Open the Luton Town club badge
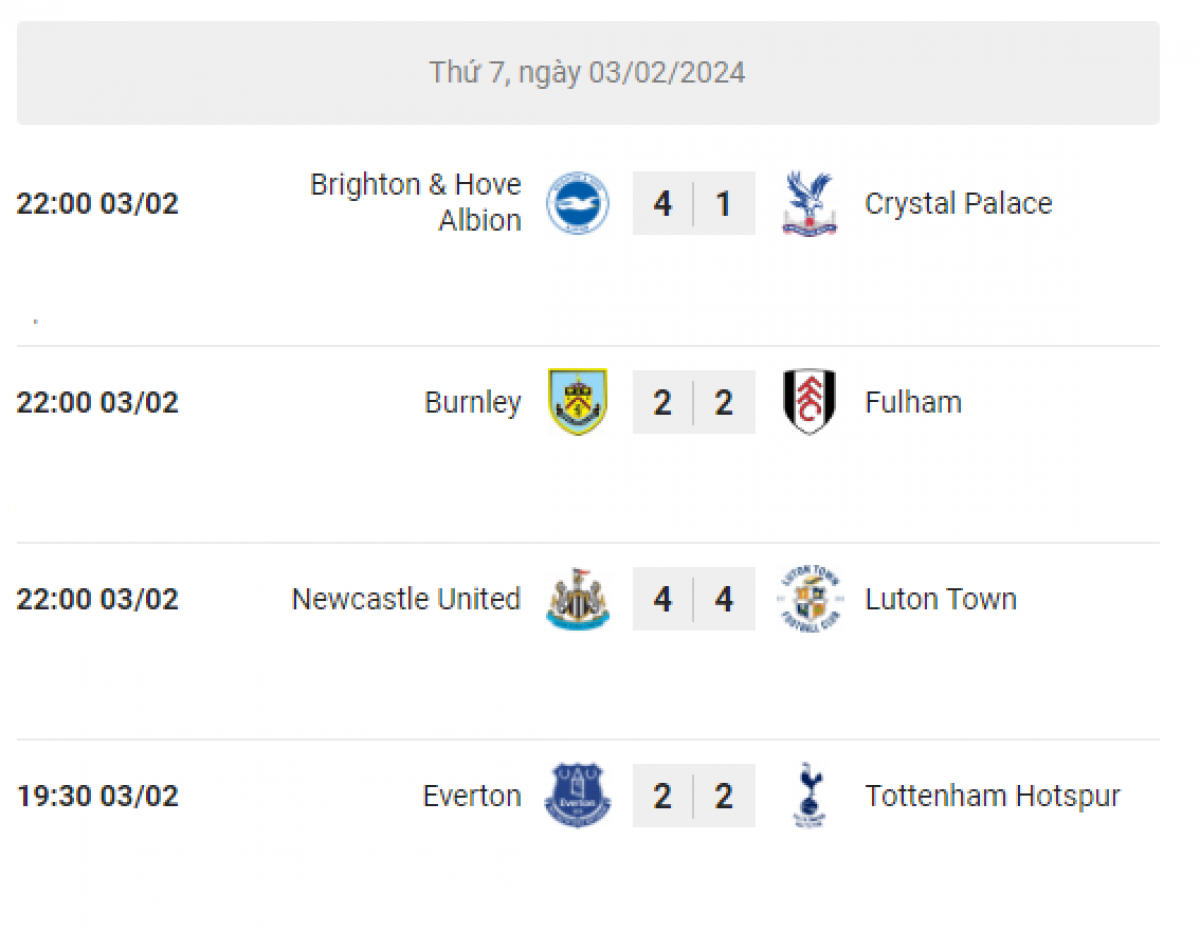Image resolution: width=1200 pixels, height=931 pixels. (x=809, y=599)
